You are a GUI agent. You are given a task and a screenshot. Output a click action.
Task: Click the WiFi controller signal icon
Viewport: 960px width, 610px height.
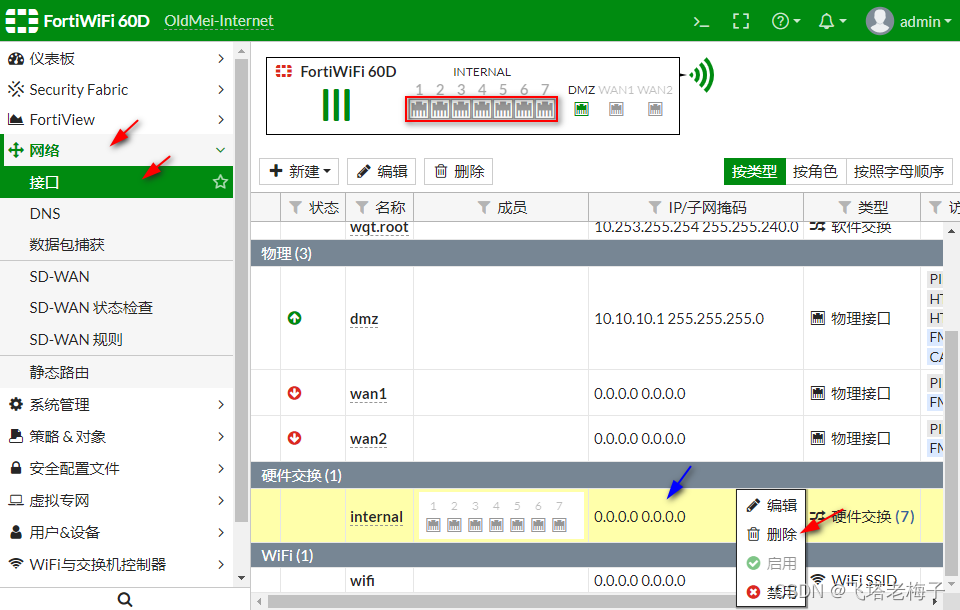pyautogui.click(x=16, y=563)
